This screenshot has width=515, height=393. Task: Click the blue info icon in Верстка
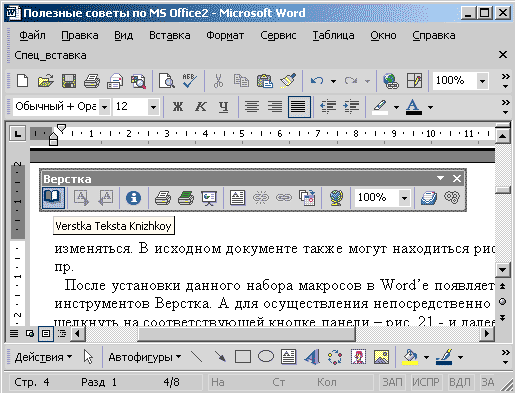coord(133,198)
